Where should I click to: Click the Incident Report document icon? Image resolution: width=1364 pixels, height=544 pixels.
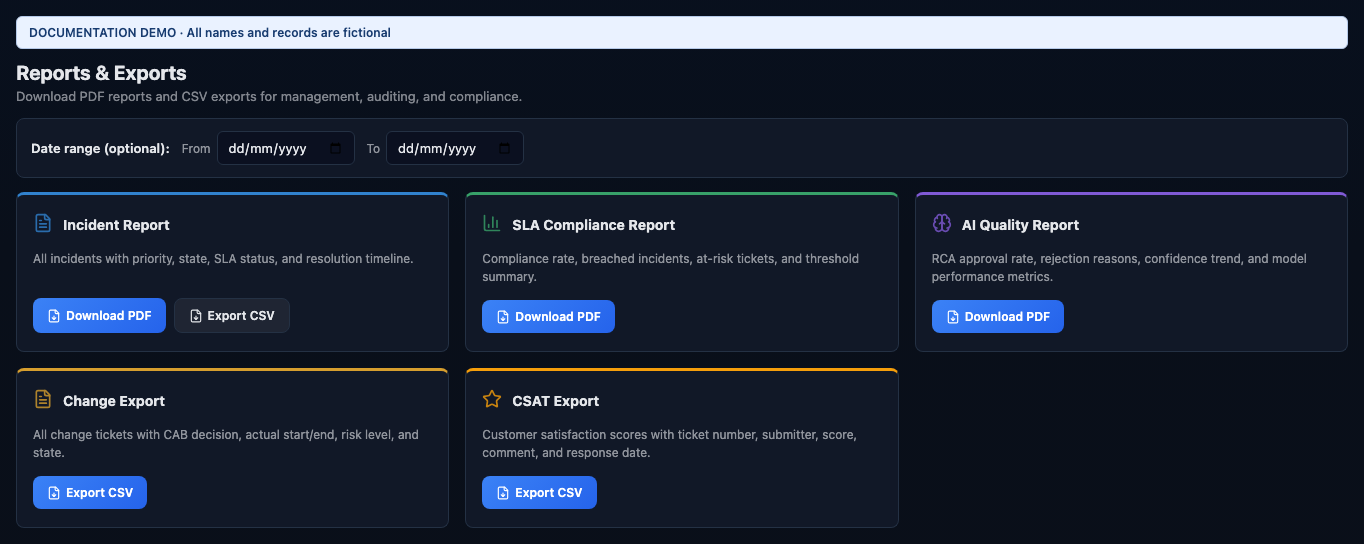point(42,223)
